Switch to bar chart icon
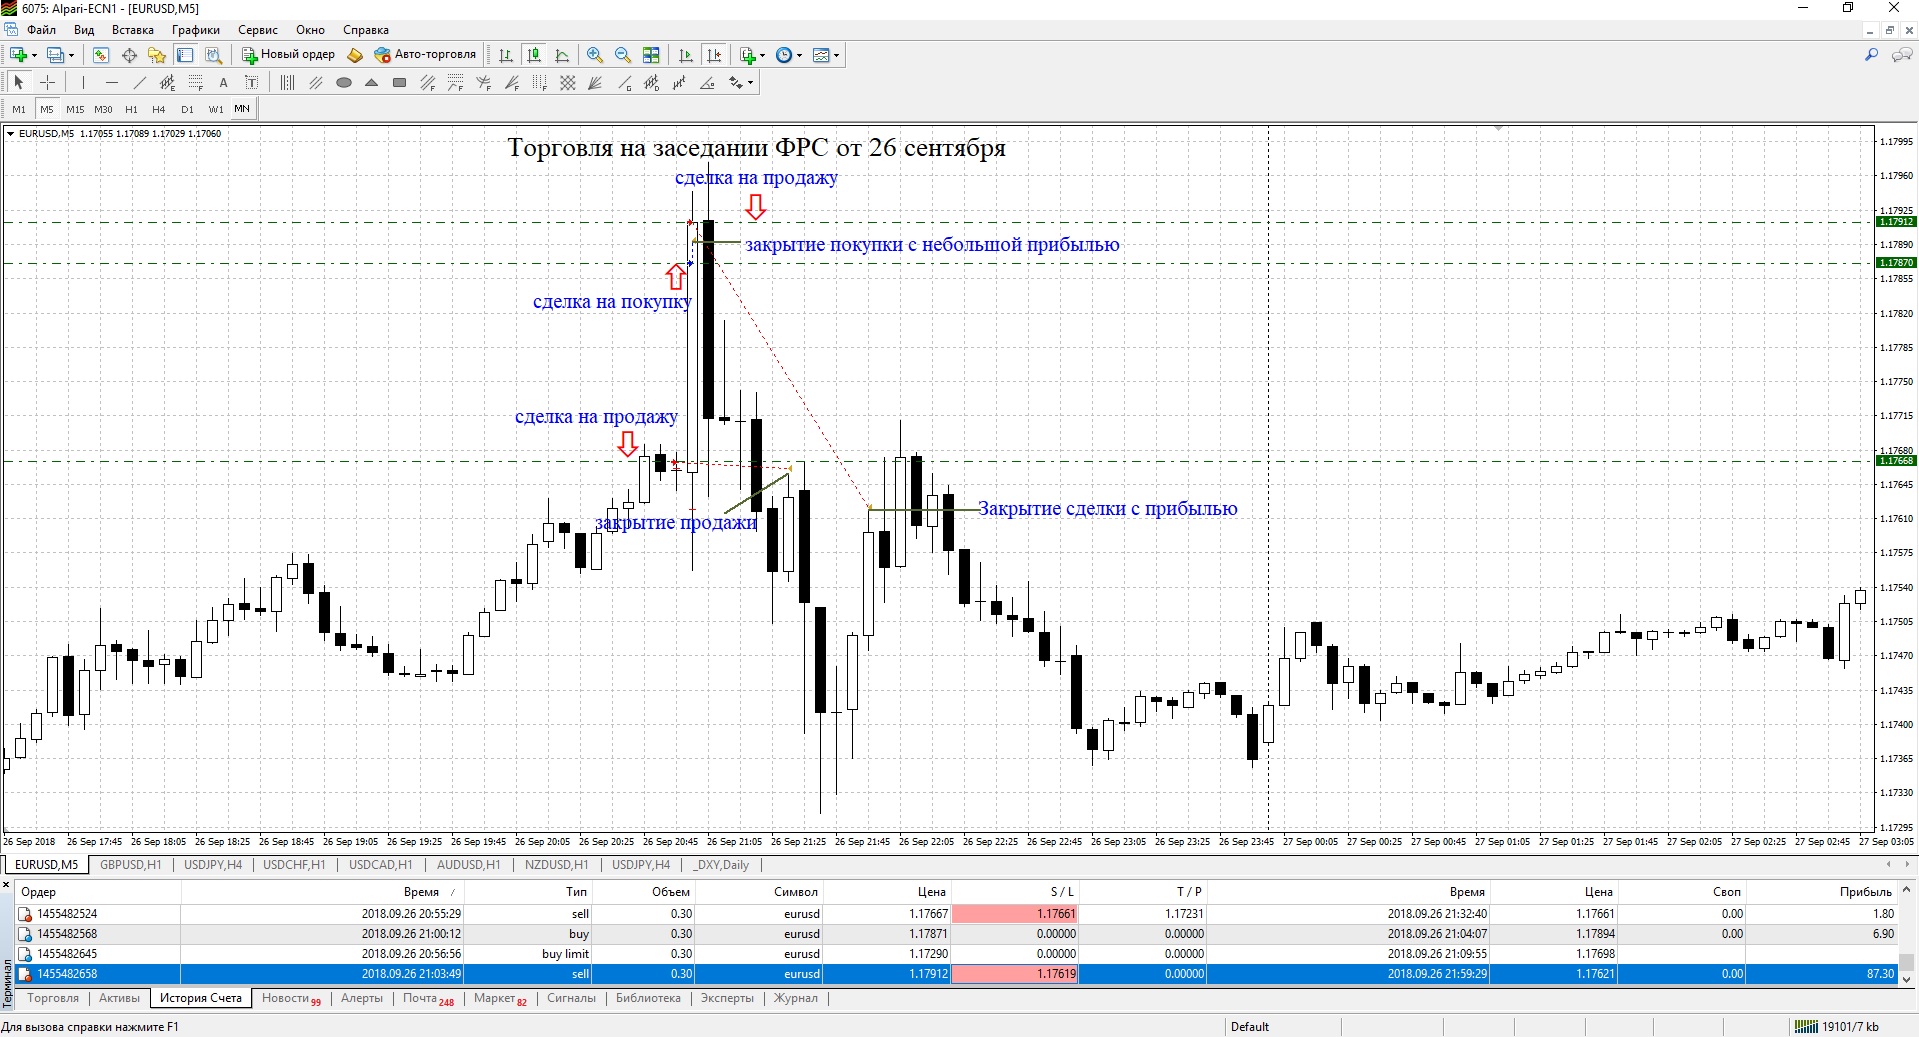Image resolution: width=1919 pixels, height=1037 pixels. [506, 55]
